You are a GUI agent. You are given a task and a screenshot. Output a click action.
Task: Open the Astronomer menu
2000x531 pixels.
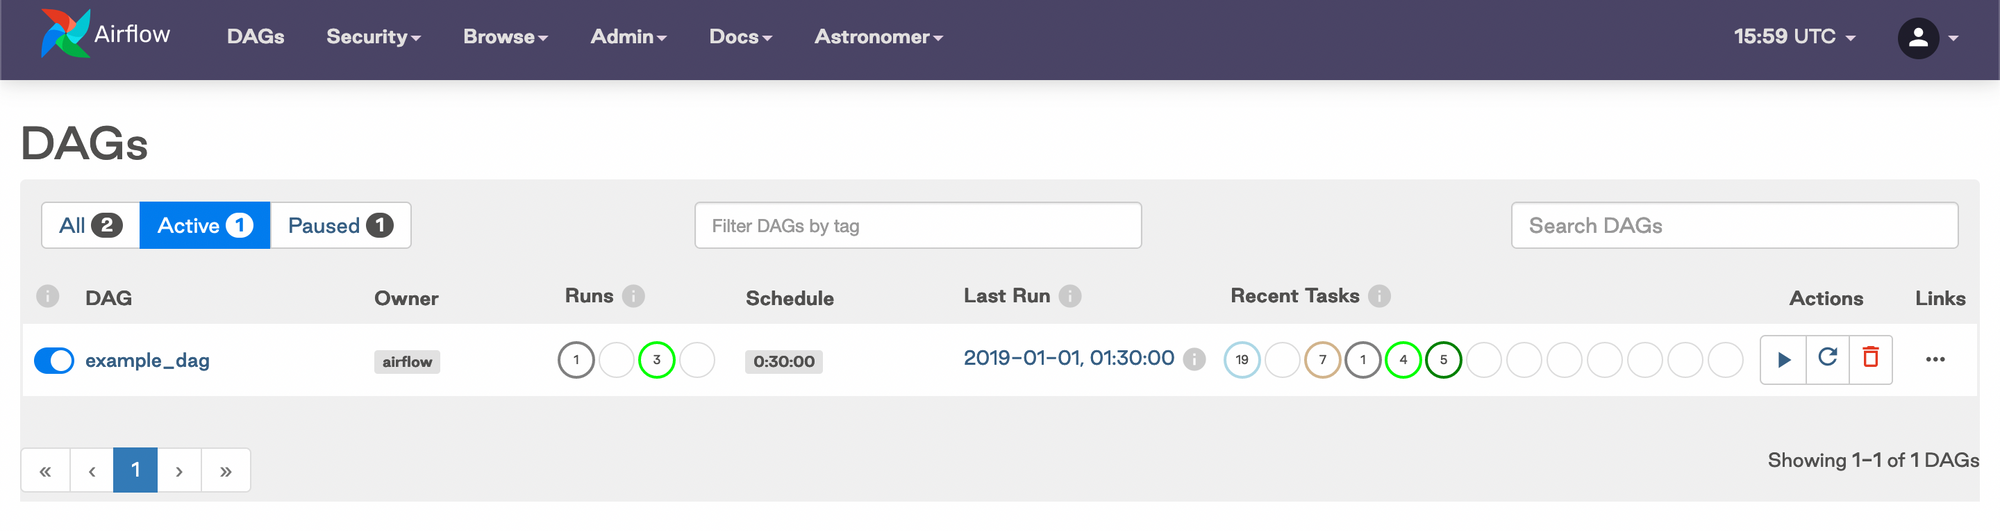coord(878,37)
